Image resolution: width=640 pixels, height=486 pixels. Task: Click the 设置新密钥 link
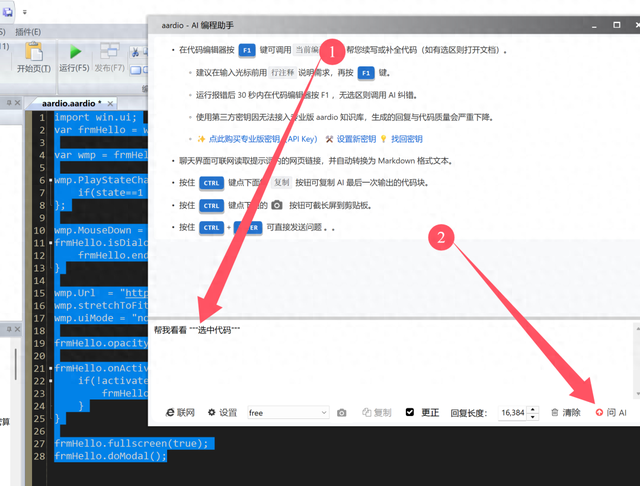[x=356, y=139]
